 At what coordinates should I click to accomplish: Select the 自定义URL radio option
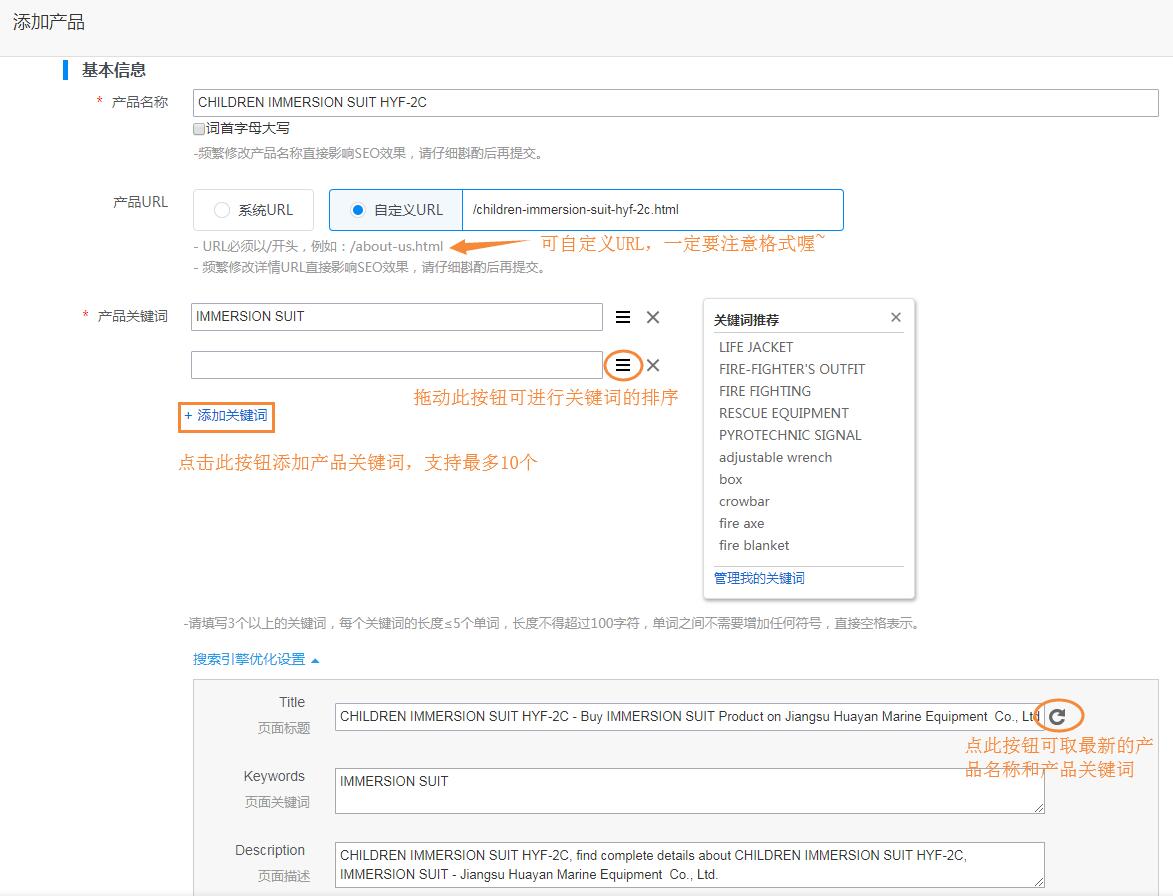(358, 210)
